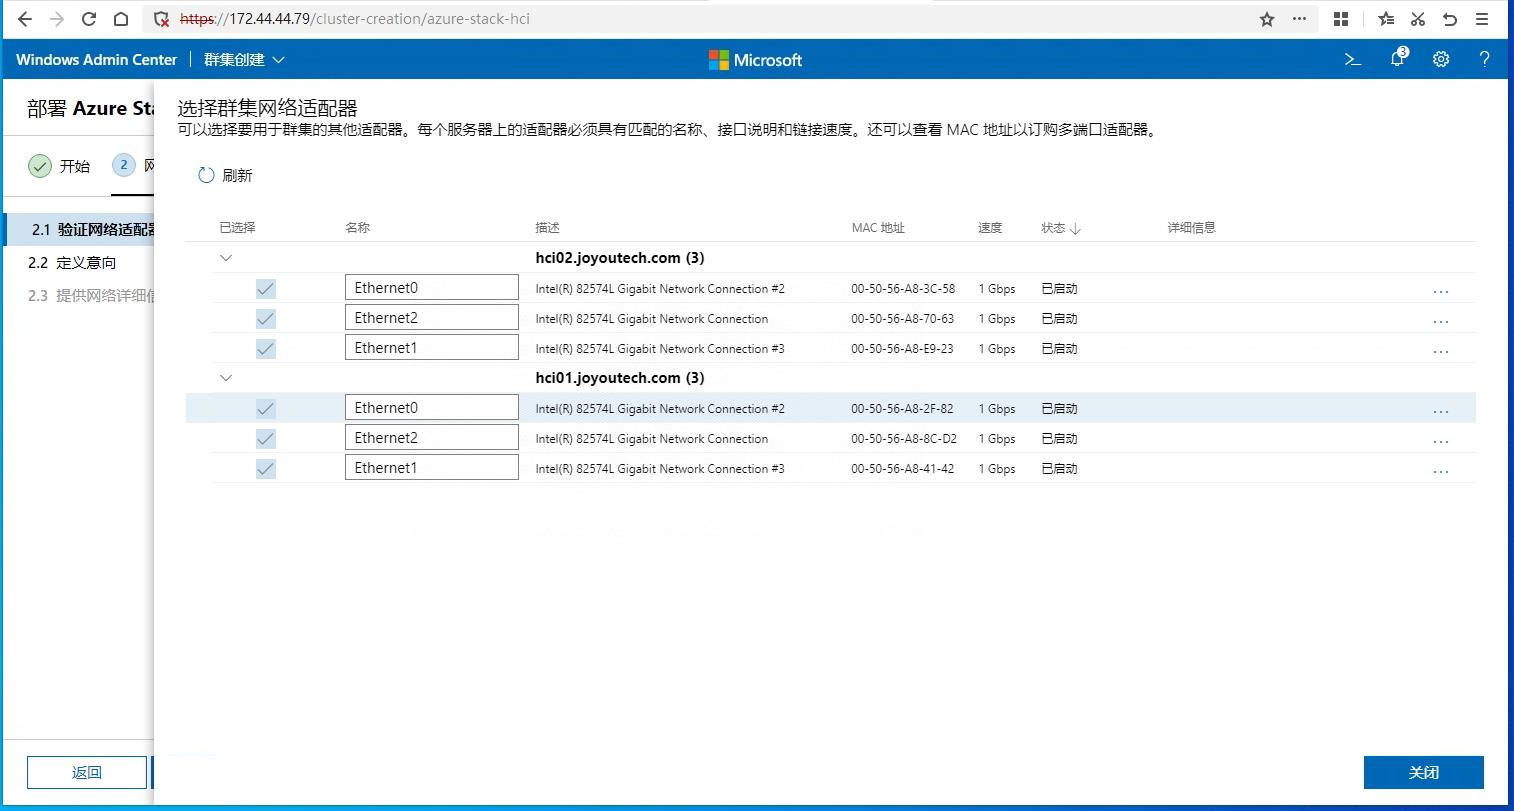
Task: Click the browser address bar URL
Action: pyautogui.click(x=355, y=19)
